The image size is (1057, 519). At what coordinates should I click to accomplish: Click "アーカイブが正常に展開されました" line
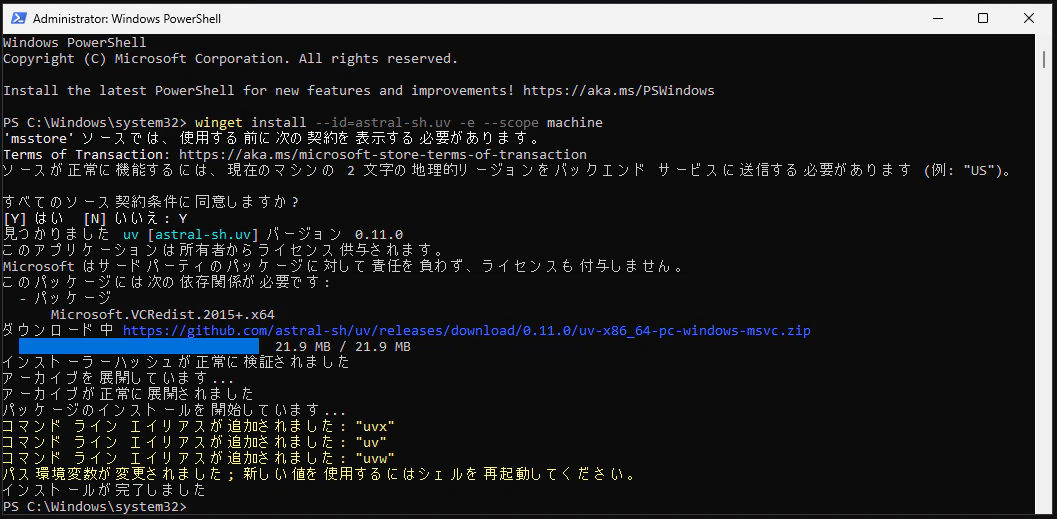[x=128, y=394]
